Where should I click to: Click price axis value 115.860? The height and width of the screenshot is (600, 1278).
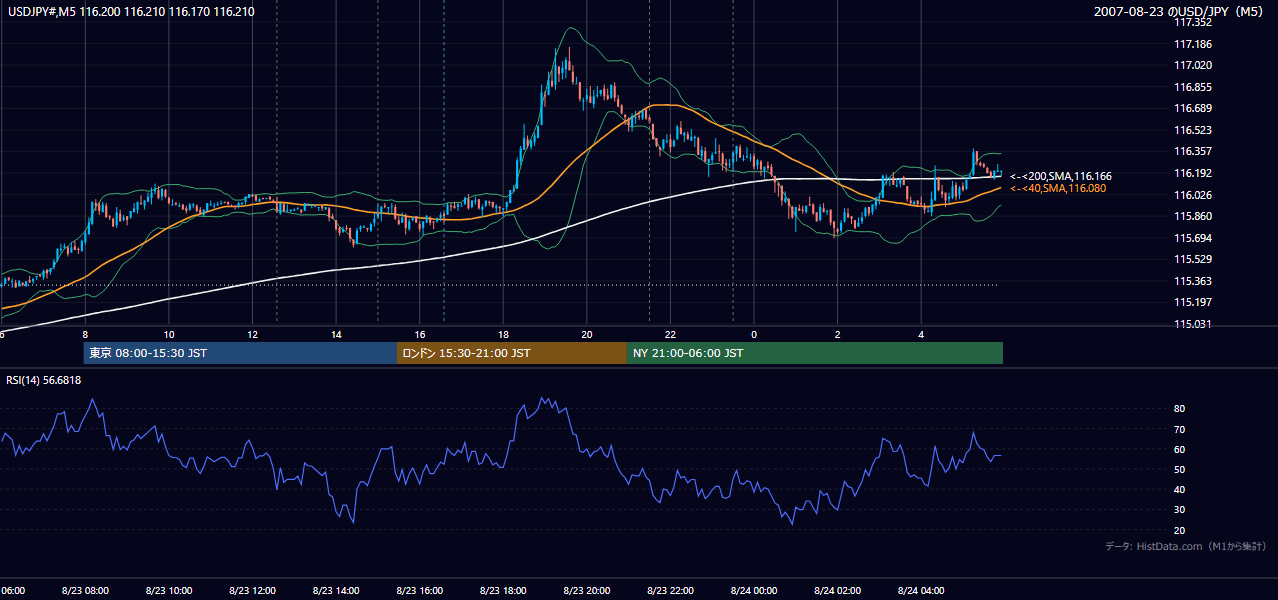[x=1191, y=216]
